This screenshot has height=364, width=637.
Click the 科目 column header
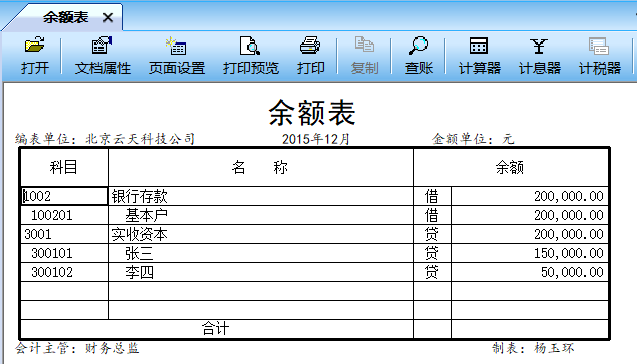pos(65,167)
